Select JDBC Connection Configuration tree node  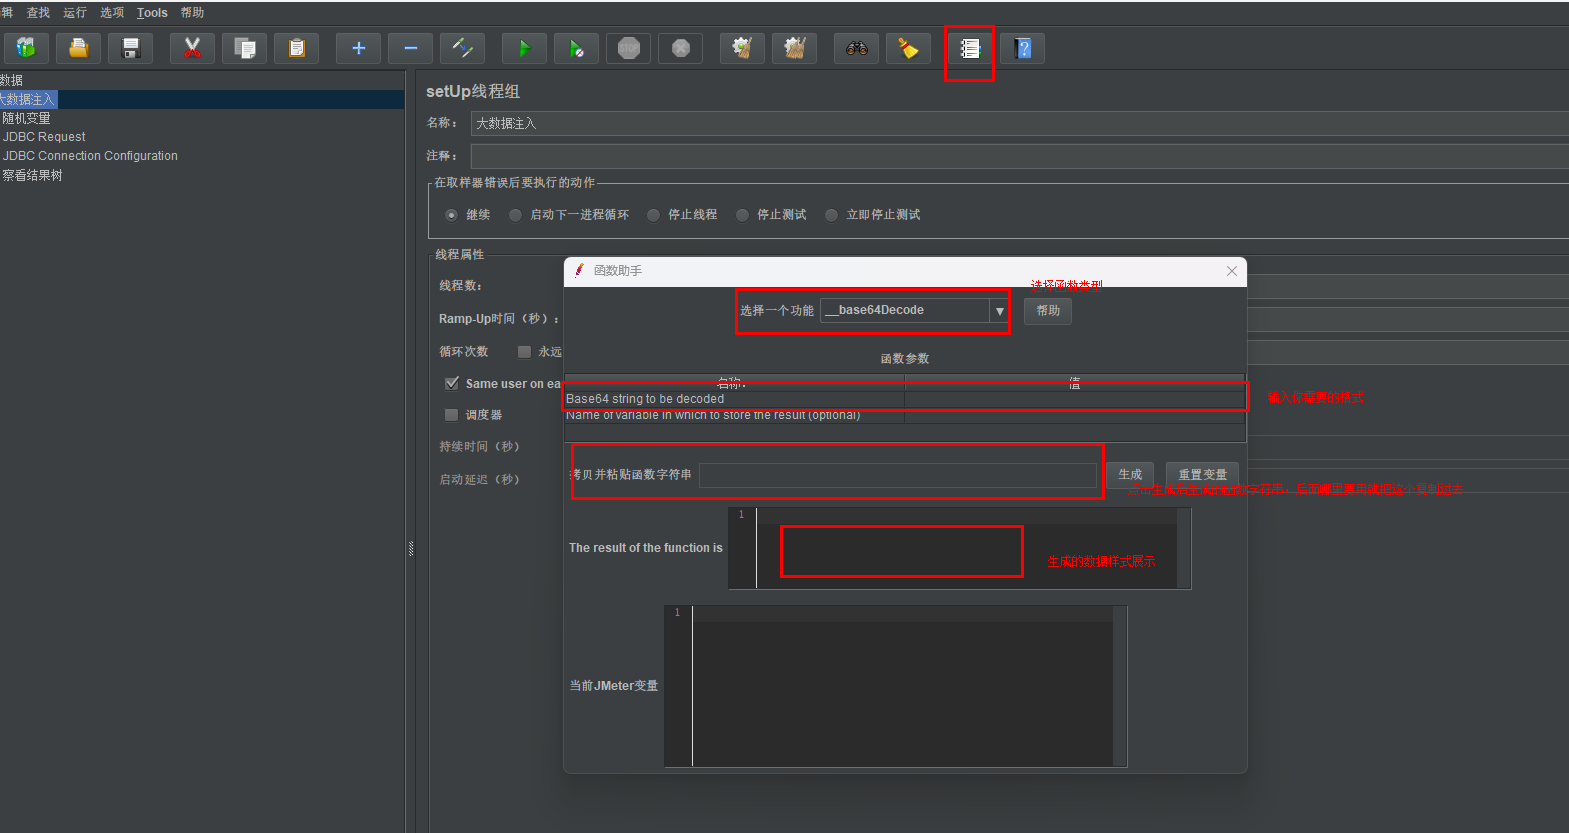pos(90,156)
